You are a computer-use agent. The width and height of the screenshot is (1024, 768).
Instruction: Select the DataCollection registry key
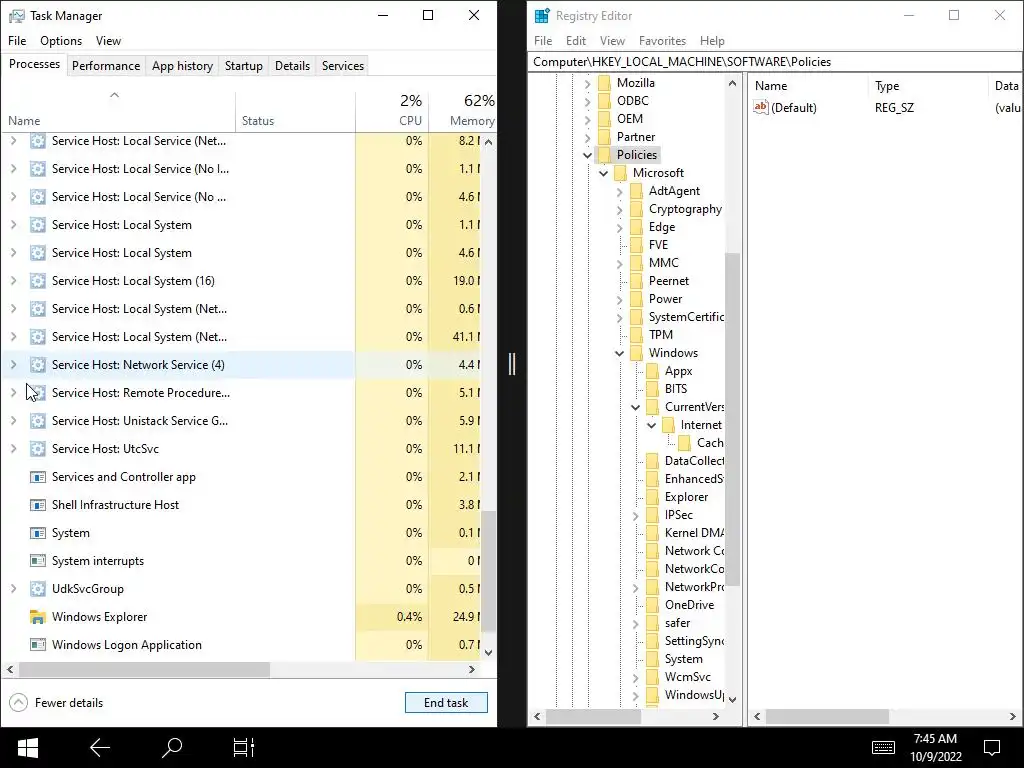coord(694,461)
